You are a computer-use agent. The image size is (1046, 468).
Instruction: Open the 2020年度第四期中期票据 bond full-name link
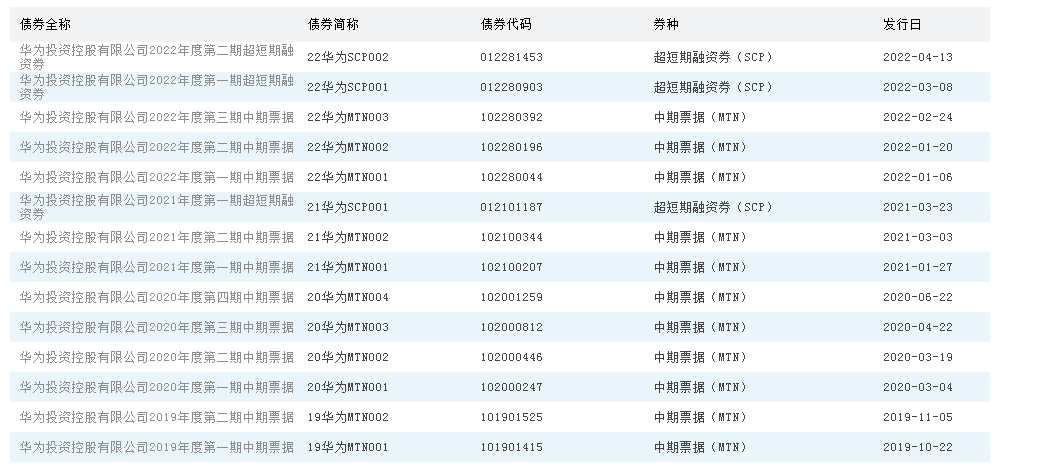[x=156, y=297]
